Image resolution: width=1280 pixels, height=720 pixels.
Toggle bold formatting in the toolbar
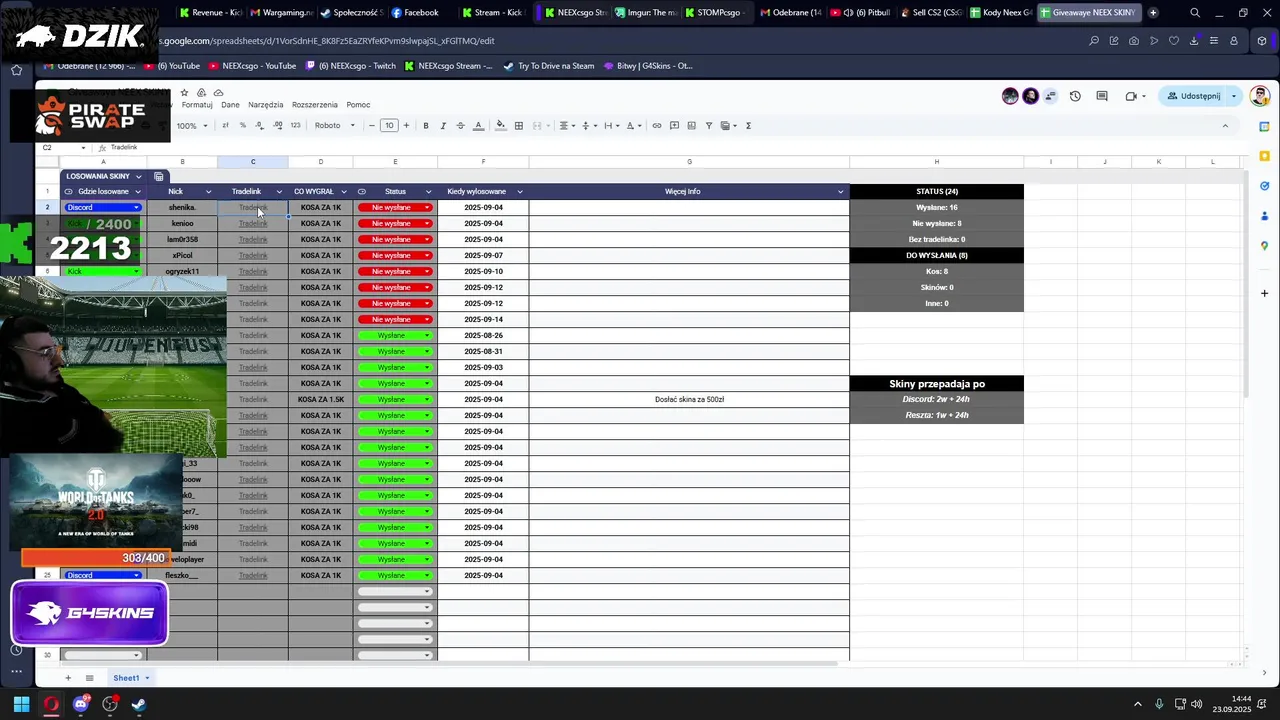(x=426, y=126)
